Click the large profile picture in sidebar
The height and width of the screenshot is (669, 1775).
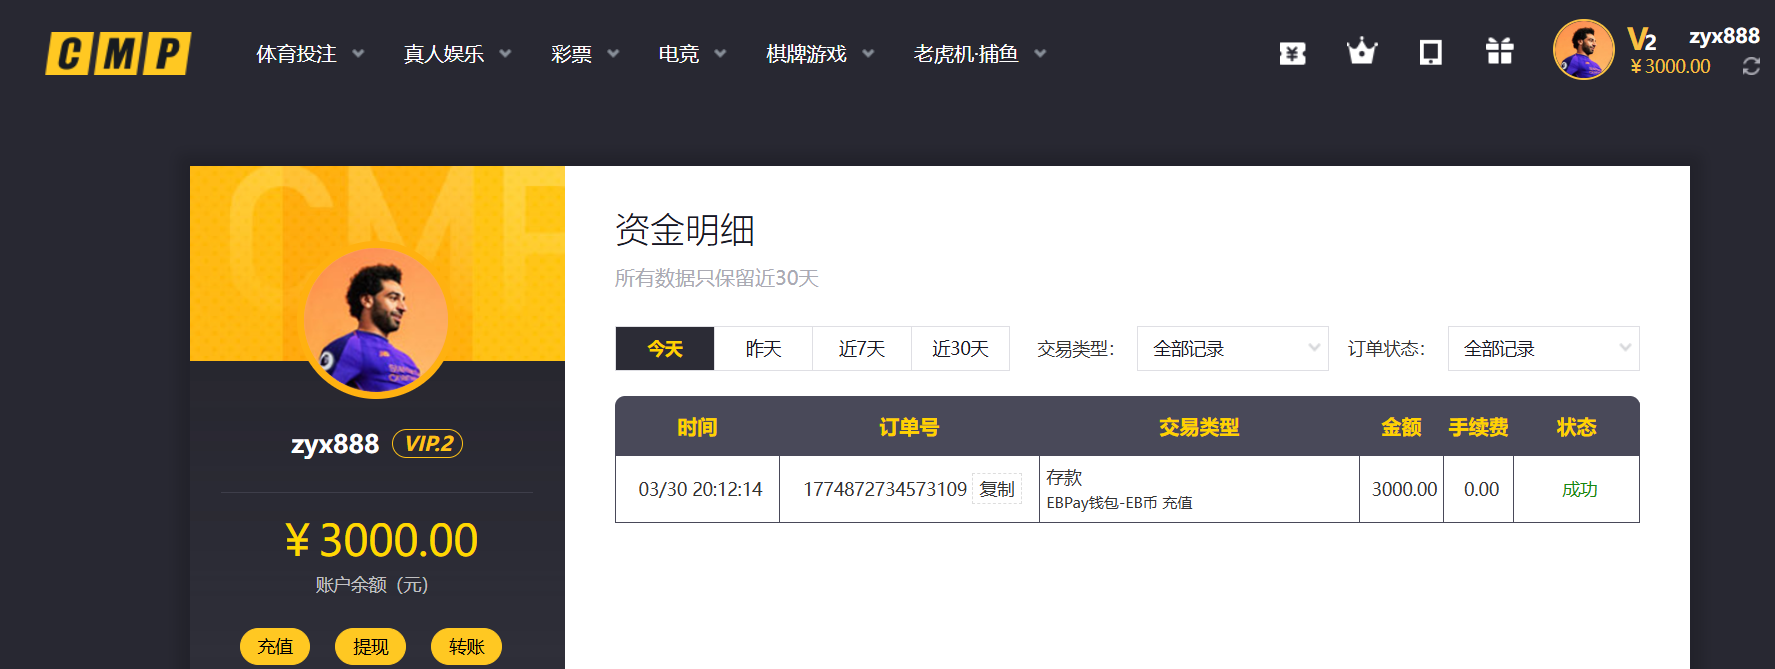(x=376, y=320)
